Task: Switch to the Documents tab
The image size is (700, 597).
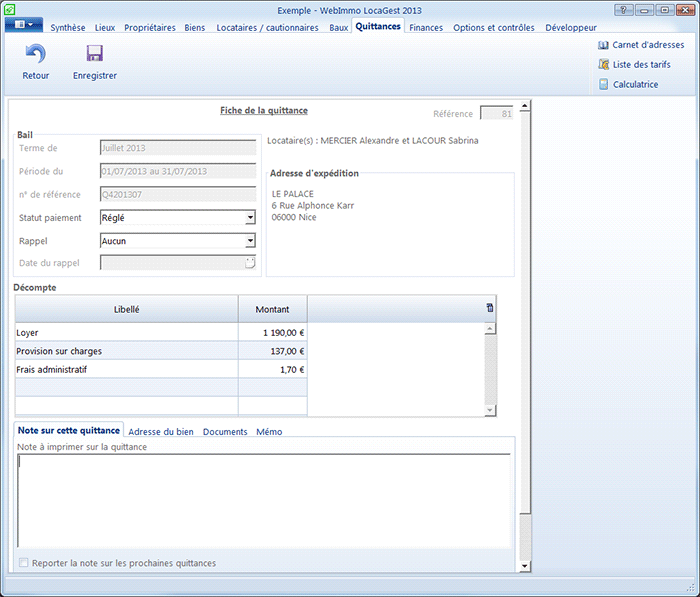Action: (225, 432)
